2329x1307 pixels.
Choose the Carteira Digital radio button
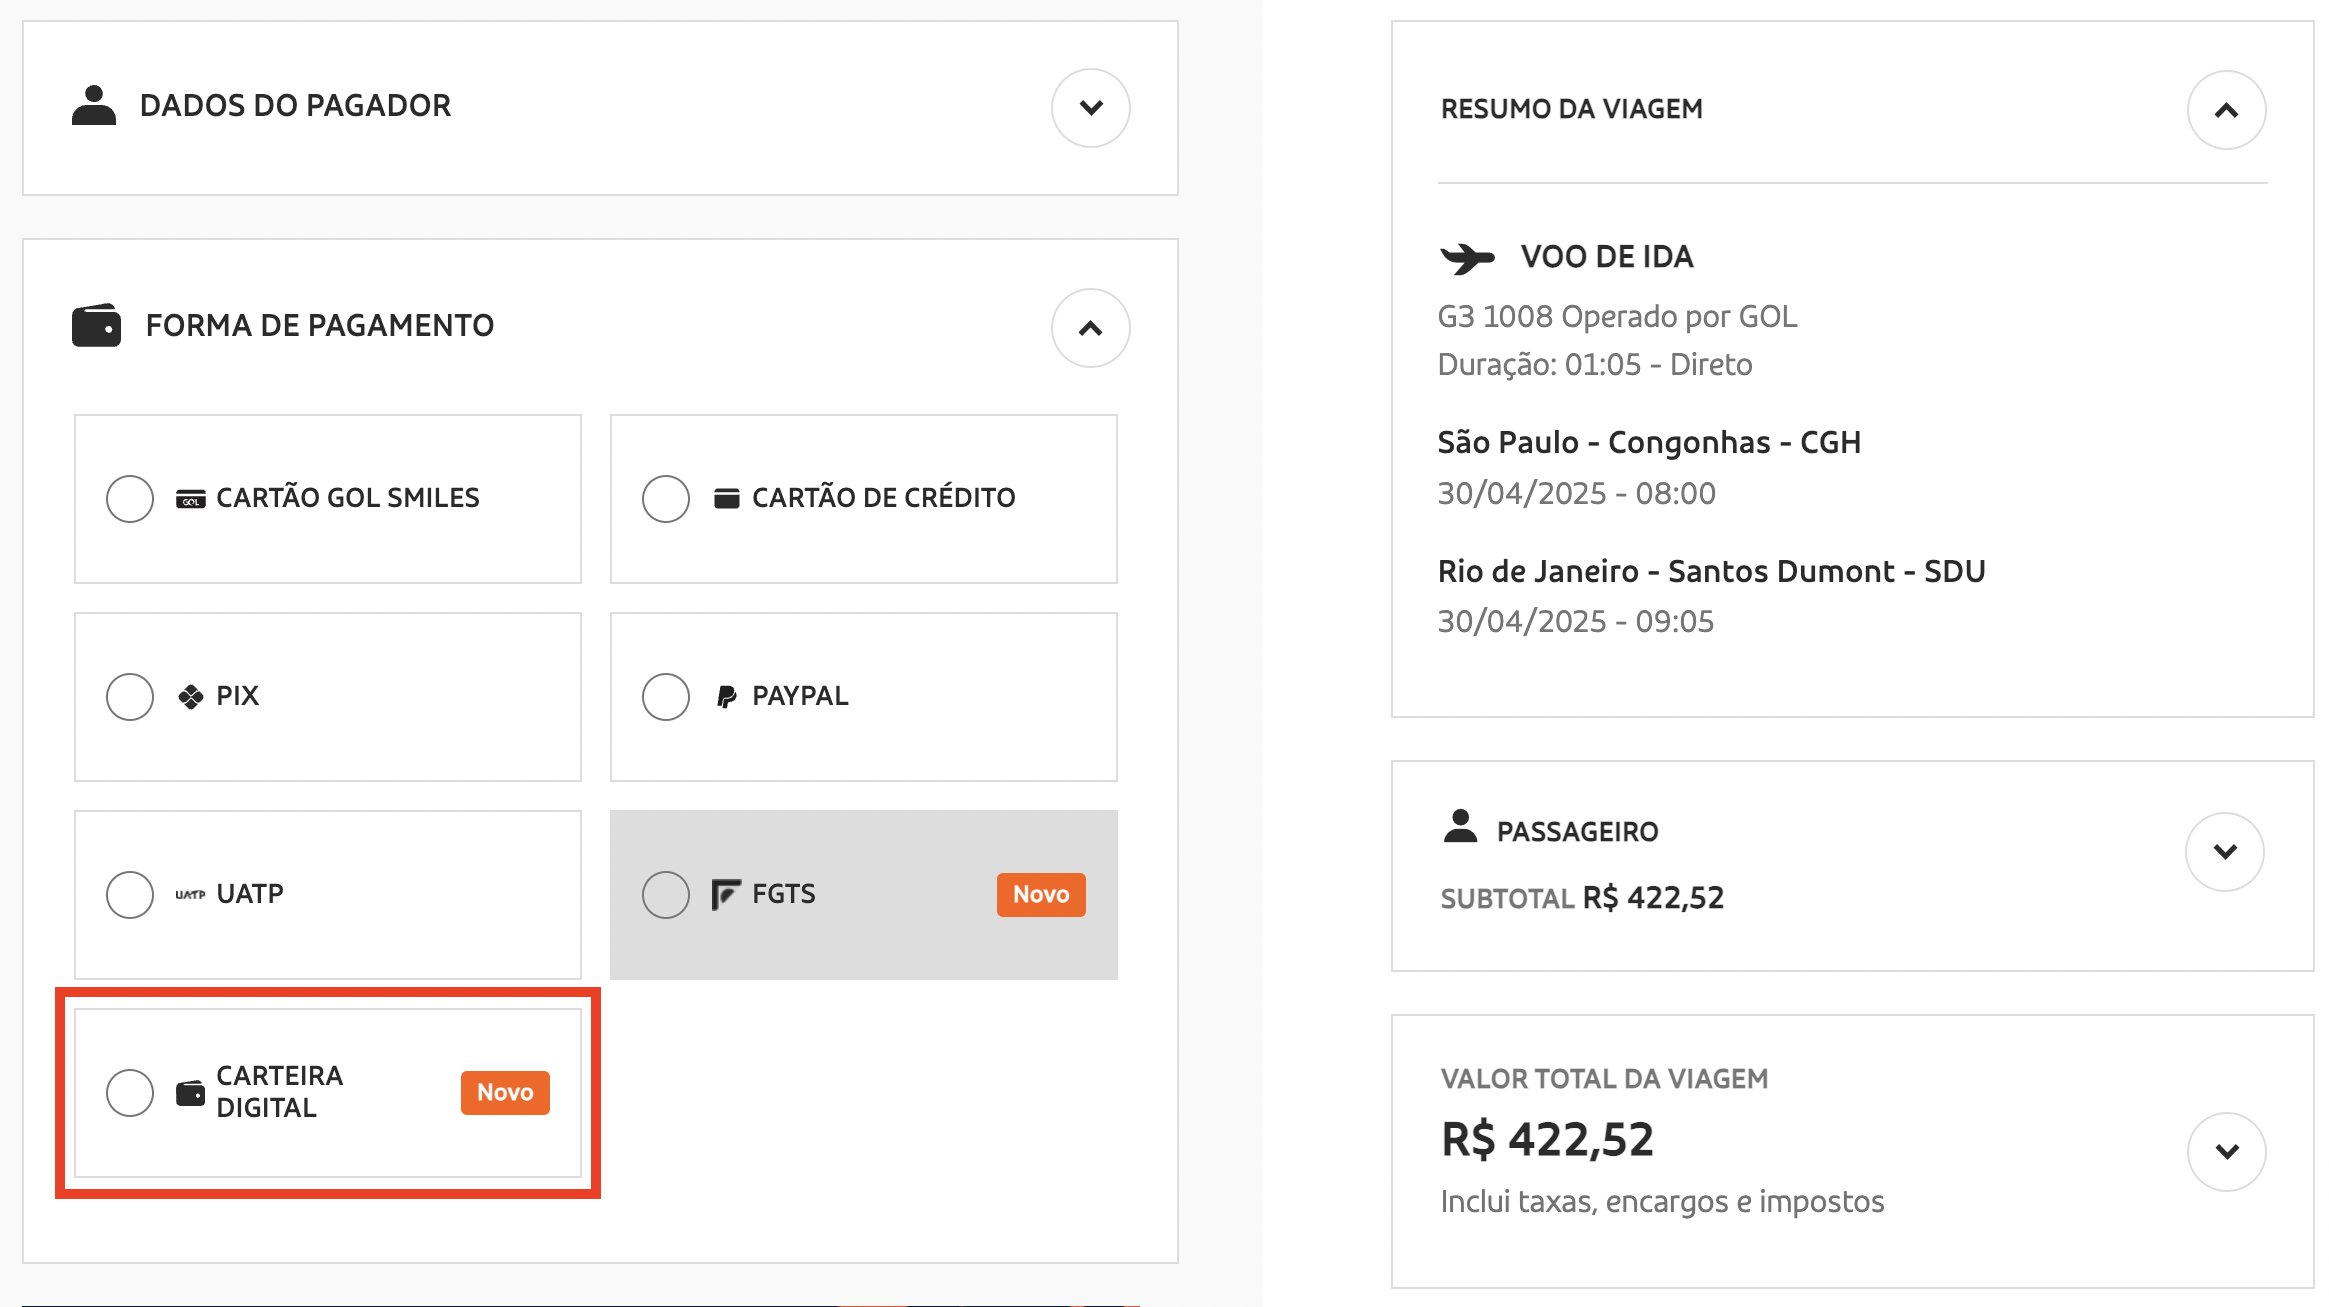(x=130, y=1093)
